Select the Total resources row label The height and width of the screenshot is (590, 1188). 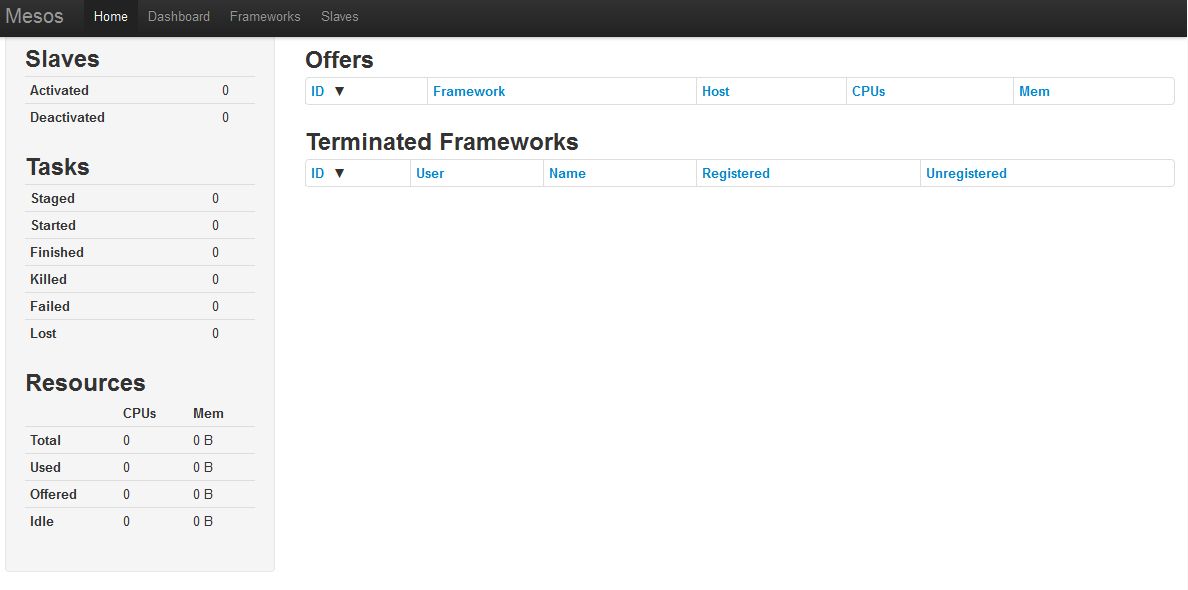pyautogui.click(x=45, y=440)
